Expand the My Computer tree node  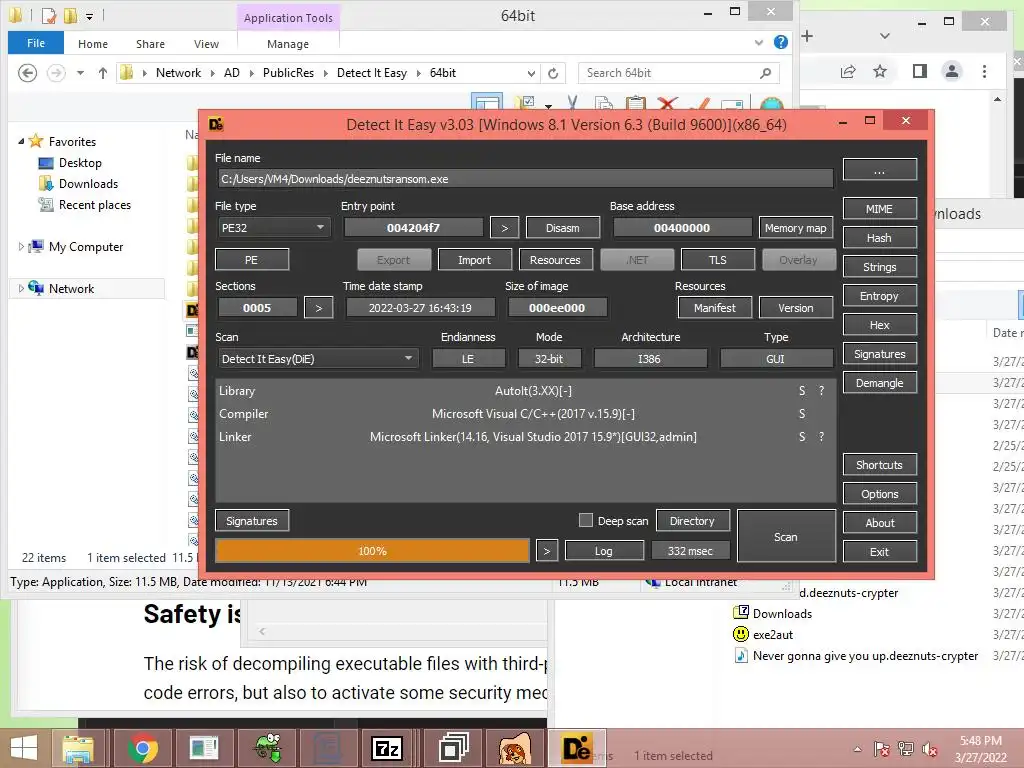click(x=21, y=247)
